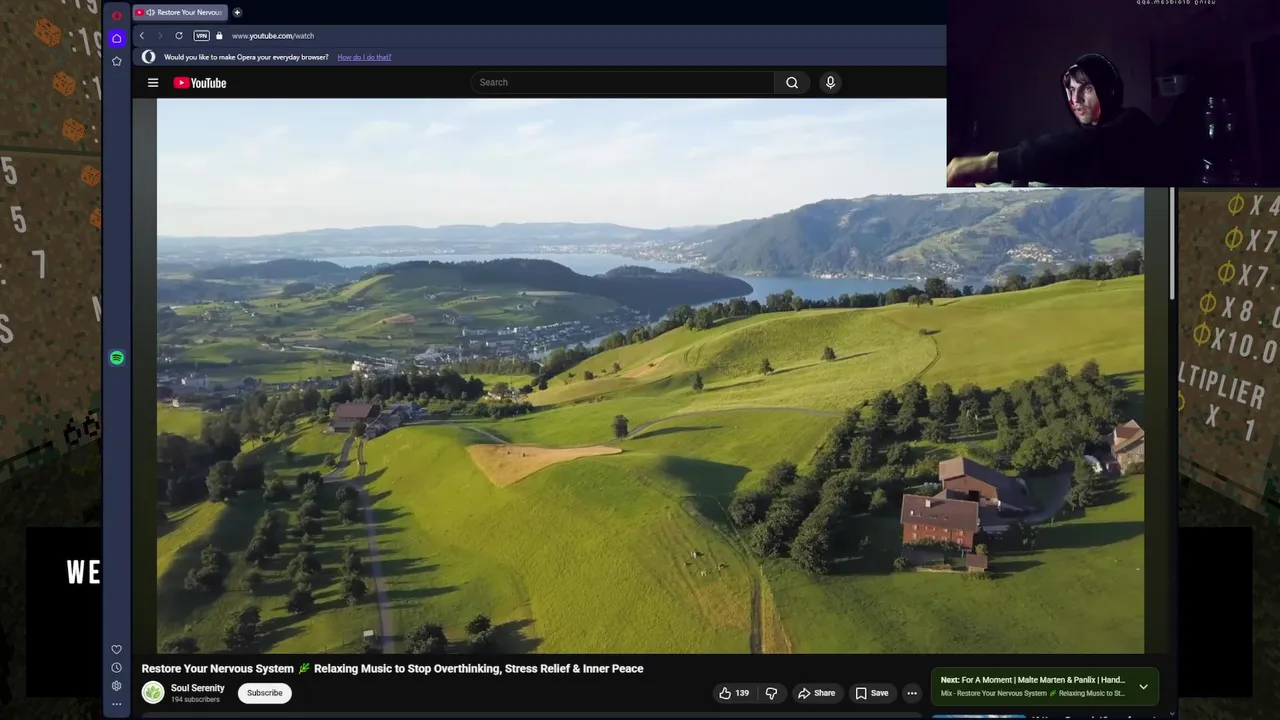
Task: Toggle the VPN badge in address bar
Action: click(201, 36)
